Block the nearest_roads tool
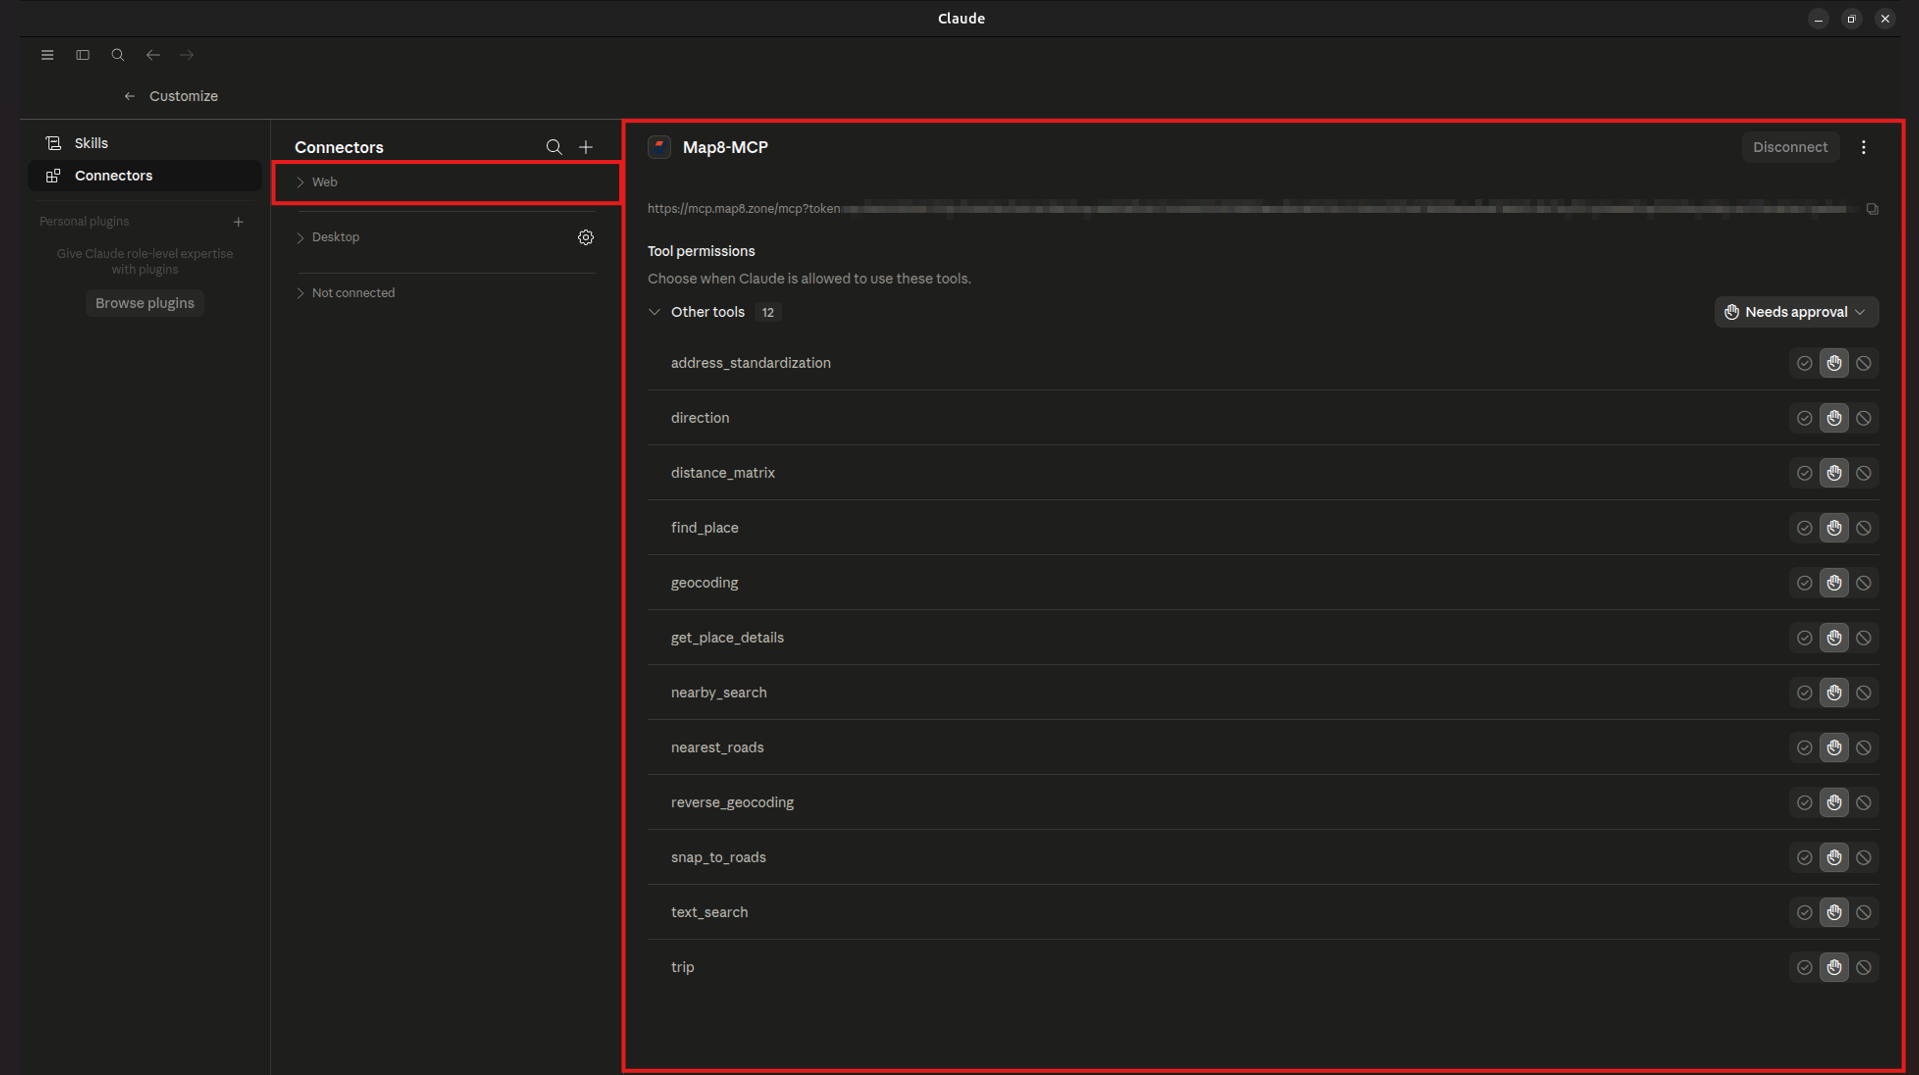The width and height of the screenshot is (1919, 1075). tap(1864, 748)
